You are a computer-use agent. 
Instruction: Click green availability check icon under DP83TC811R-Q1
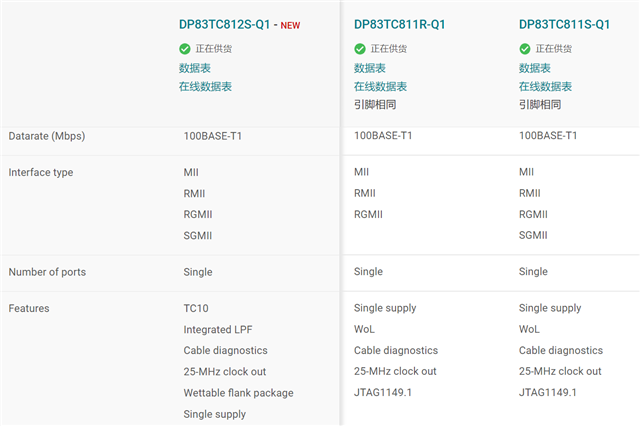[x=360, y=48]
